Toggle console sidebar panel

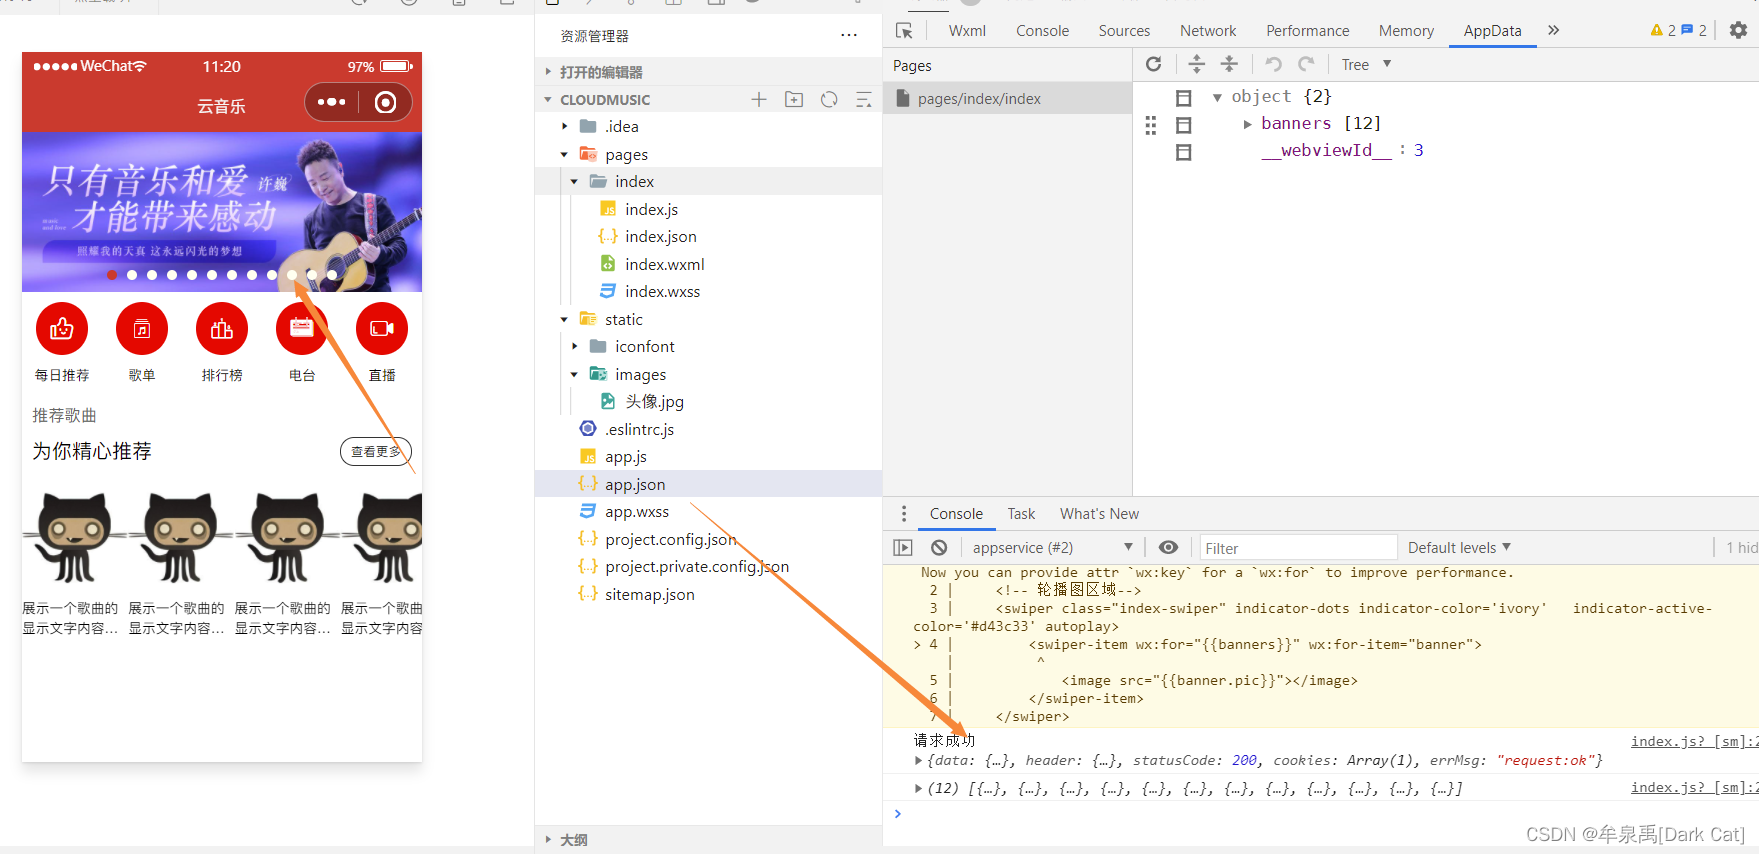[x=903, y=547]
